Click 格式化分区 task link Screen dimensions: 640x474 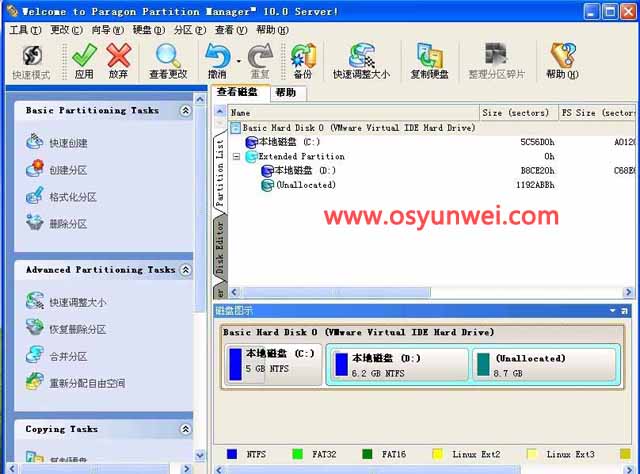(61, 196)
